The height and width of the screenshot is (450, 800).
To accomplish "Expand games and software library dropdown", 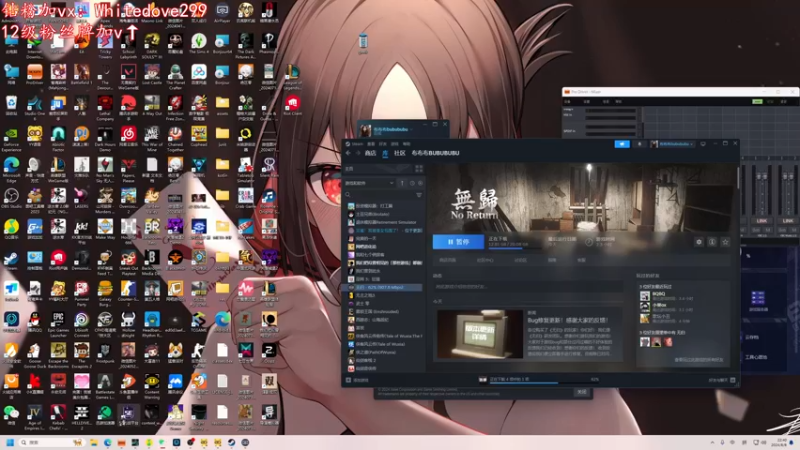I will point(370,183).
